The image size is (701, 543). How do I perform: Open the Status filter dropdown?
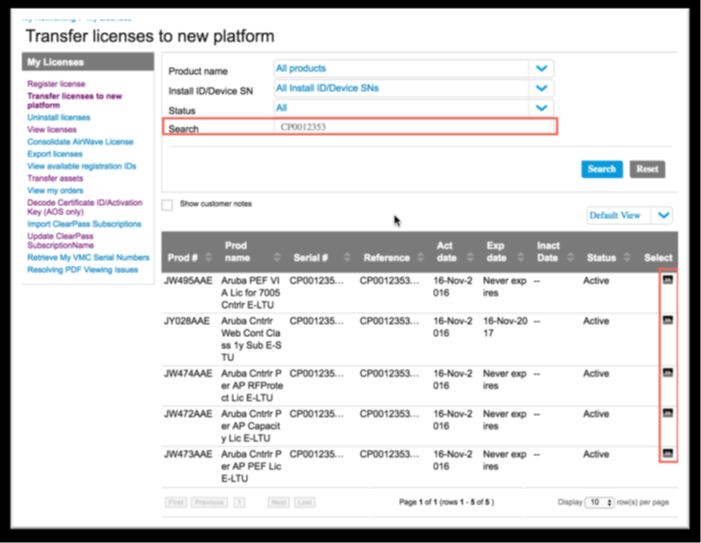pos(414,108)
